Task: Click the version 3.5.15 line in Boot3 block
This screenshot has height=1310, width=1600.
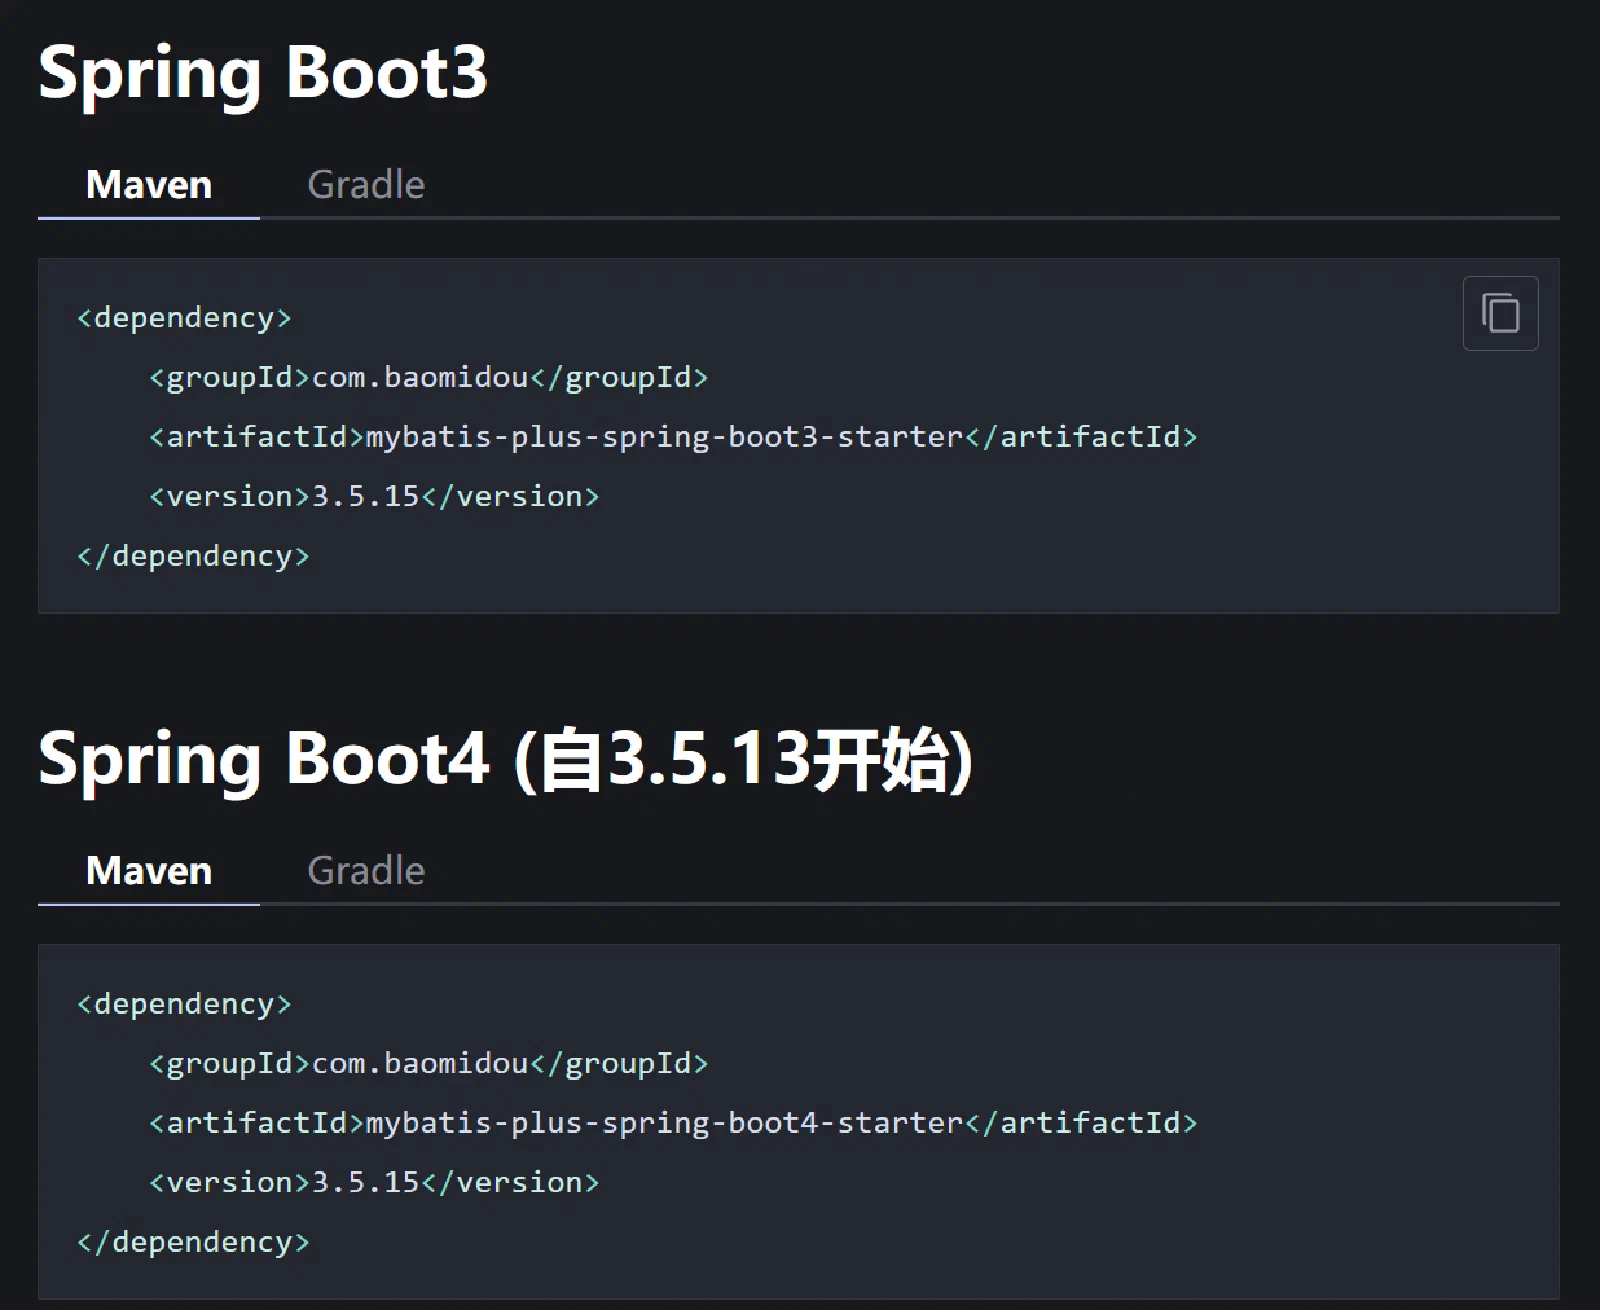Action: pyautogui.click(x=374, y=496)
